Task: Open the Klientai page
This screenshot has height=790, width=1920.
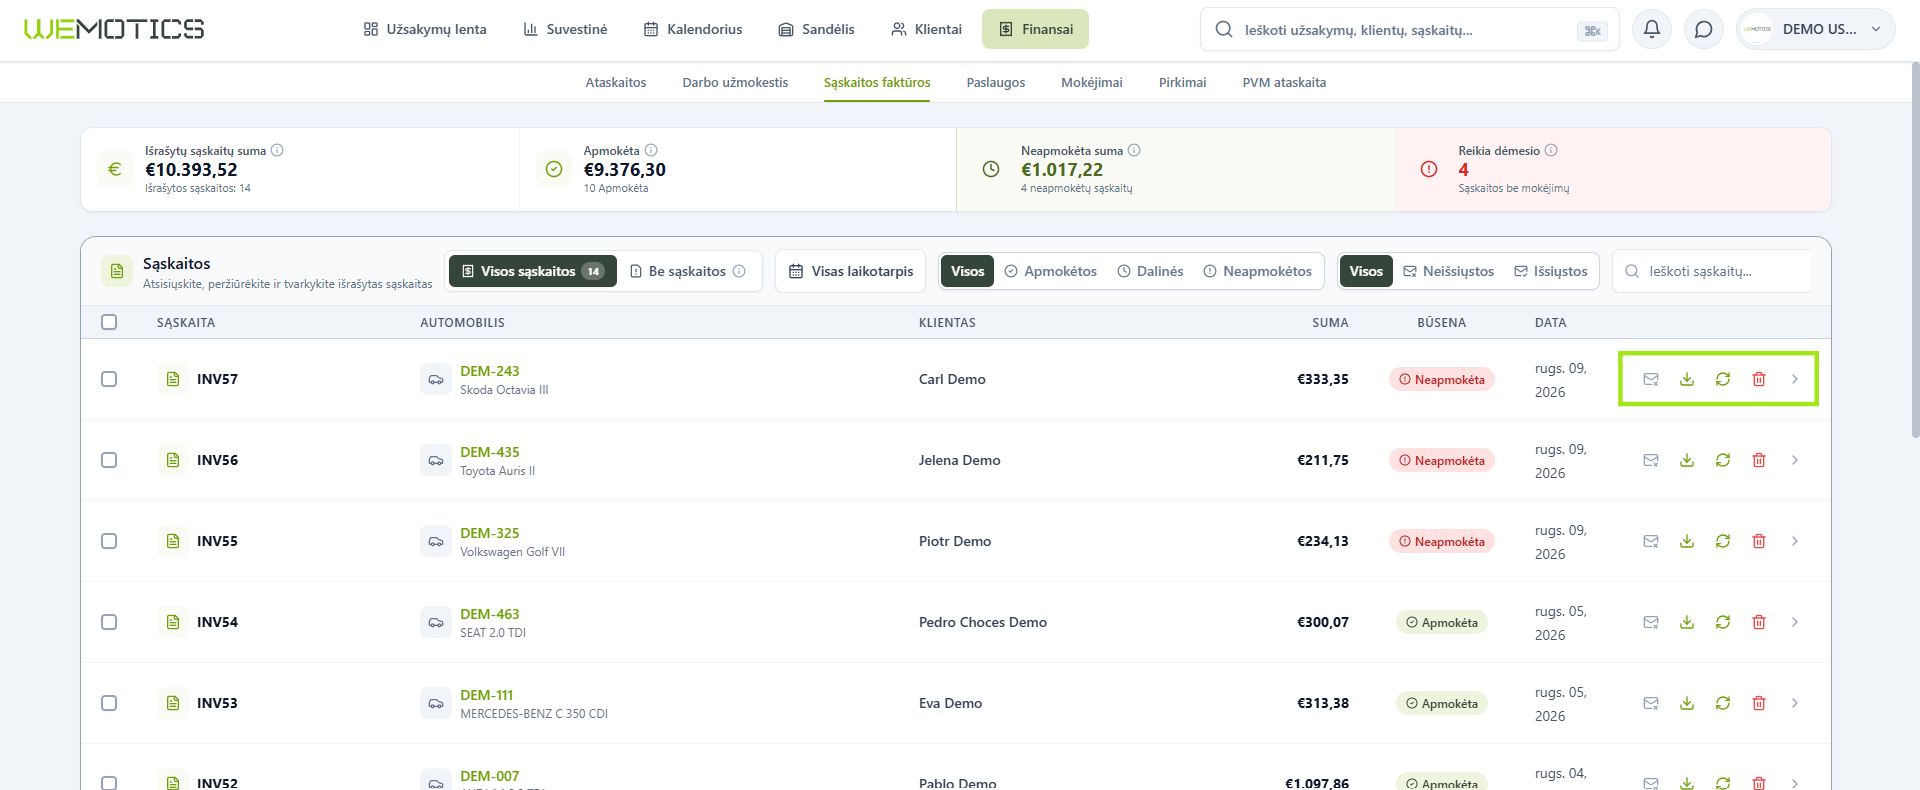Action: [926, 29]
